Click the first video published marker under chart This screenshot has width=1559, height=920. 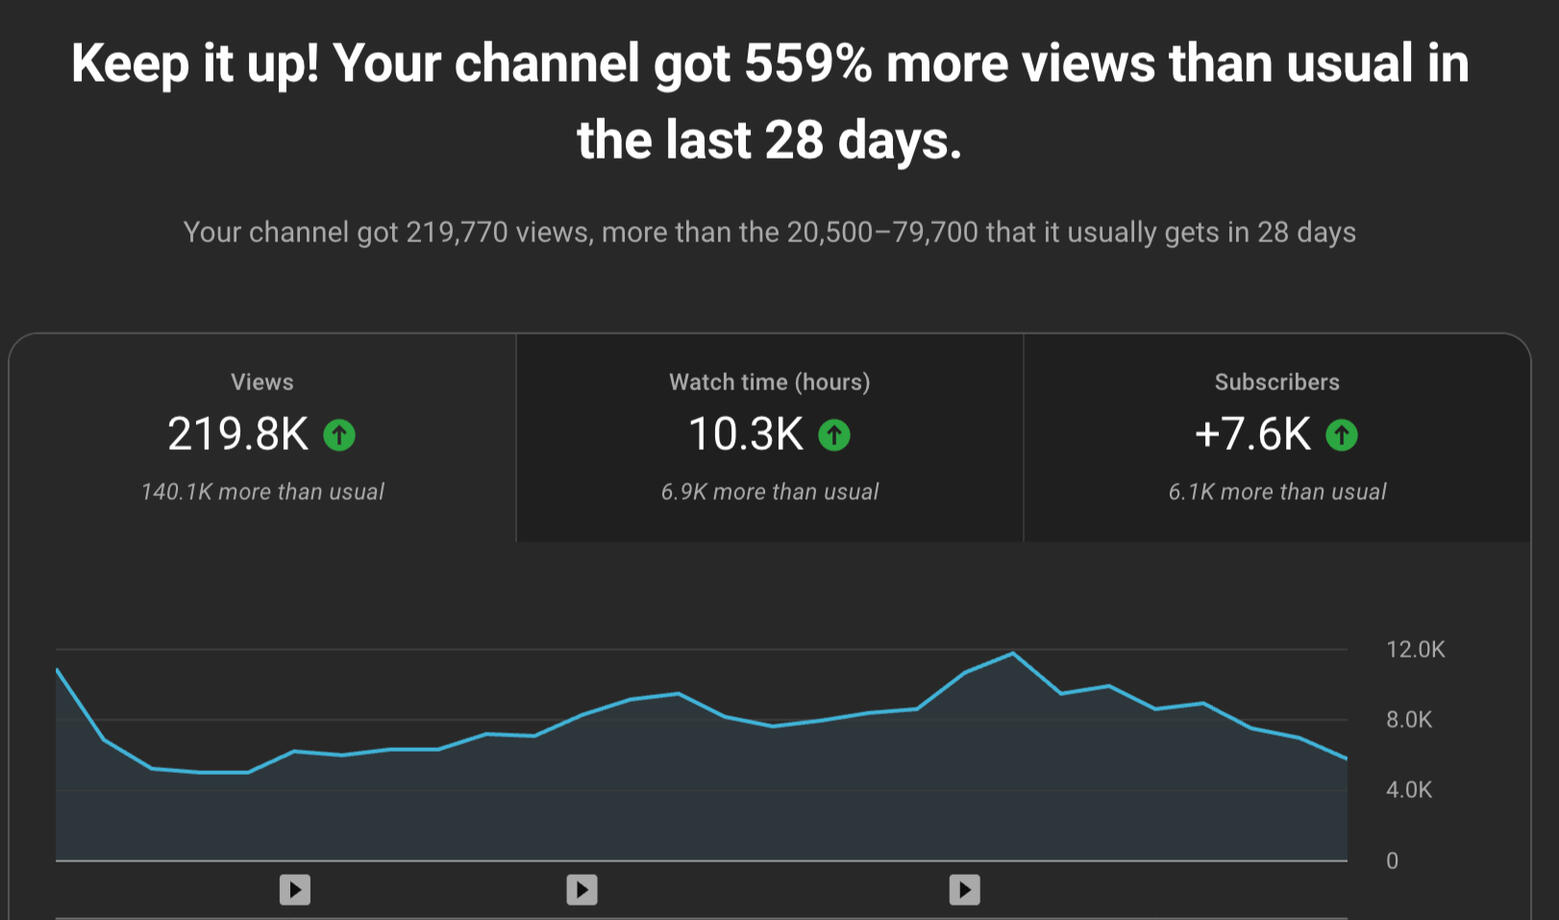tap(294, 889)
